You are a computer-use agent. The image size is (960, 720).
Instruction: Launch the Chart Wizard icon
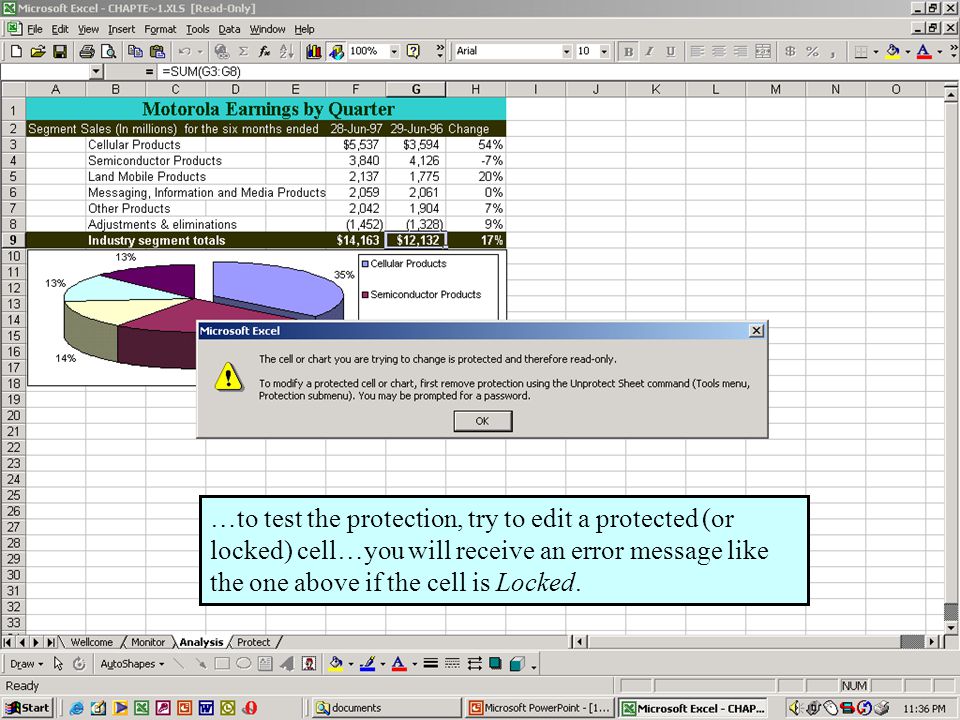[x=313, y=51]
